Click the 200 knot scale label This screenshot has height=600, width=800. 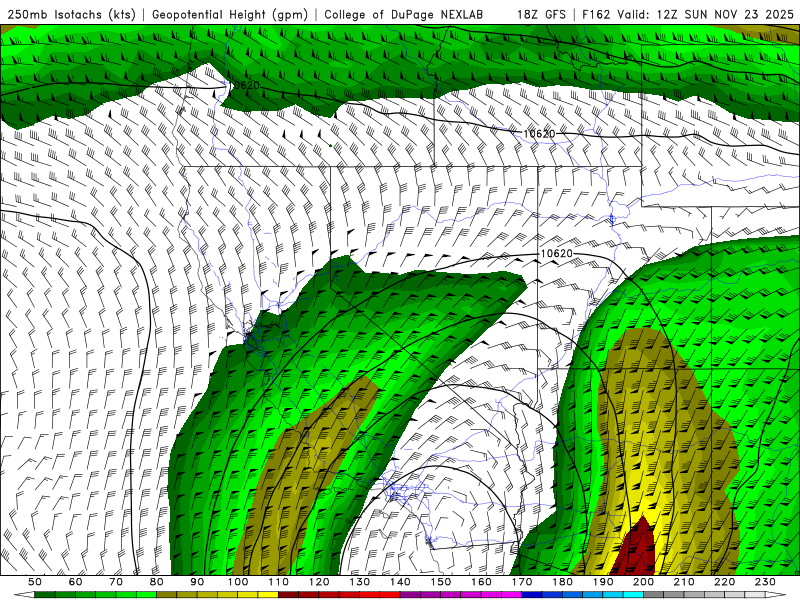click(x=644, y=582)
